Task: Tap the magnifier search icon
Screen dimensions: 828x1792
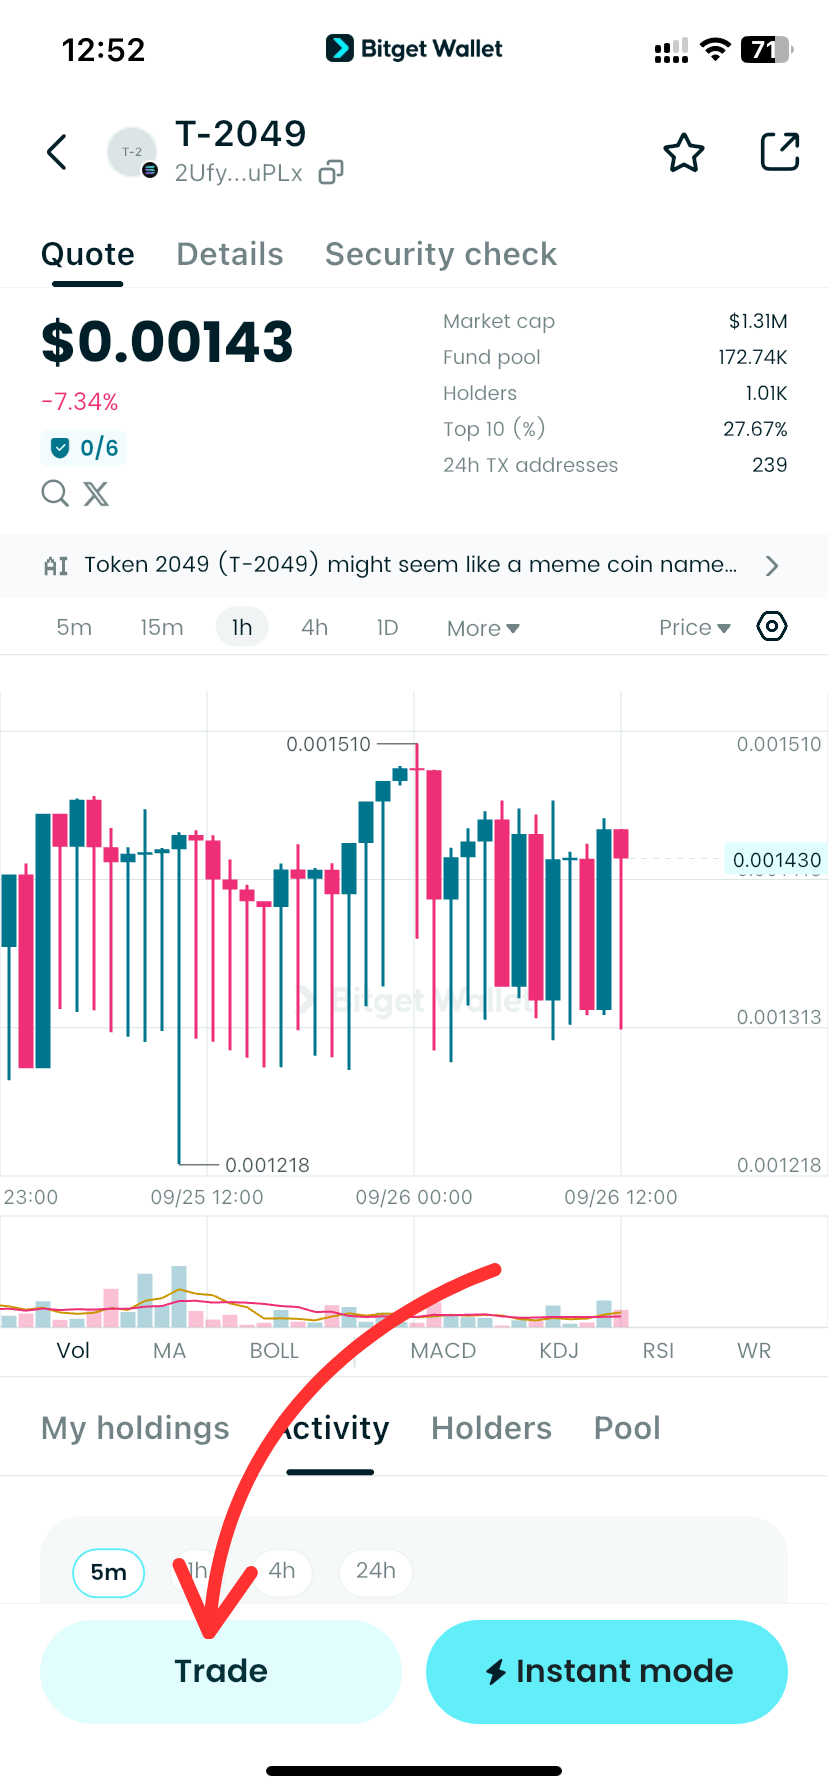Action: pos(55,493)
